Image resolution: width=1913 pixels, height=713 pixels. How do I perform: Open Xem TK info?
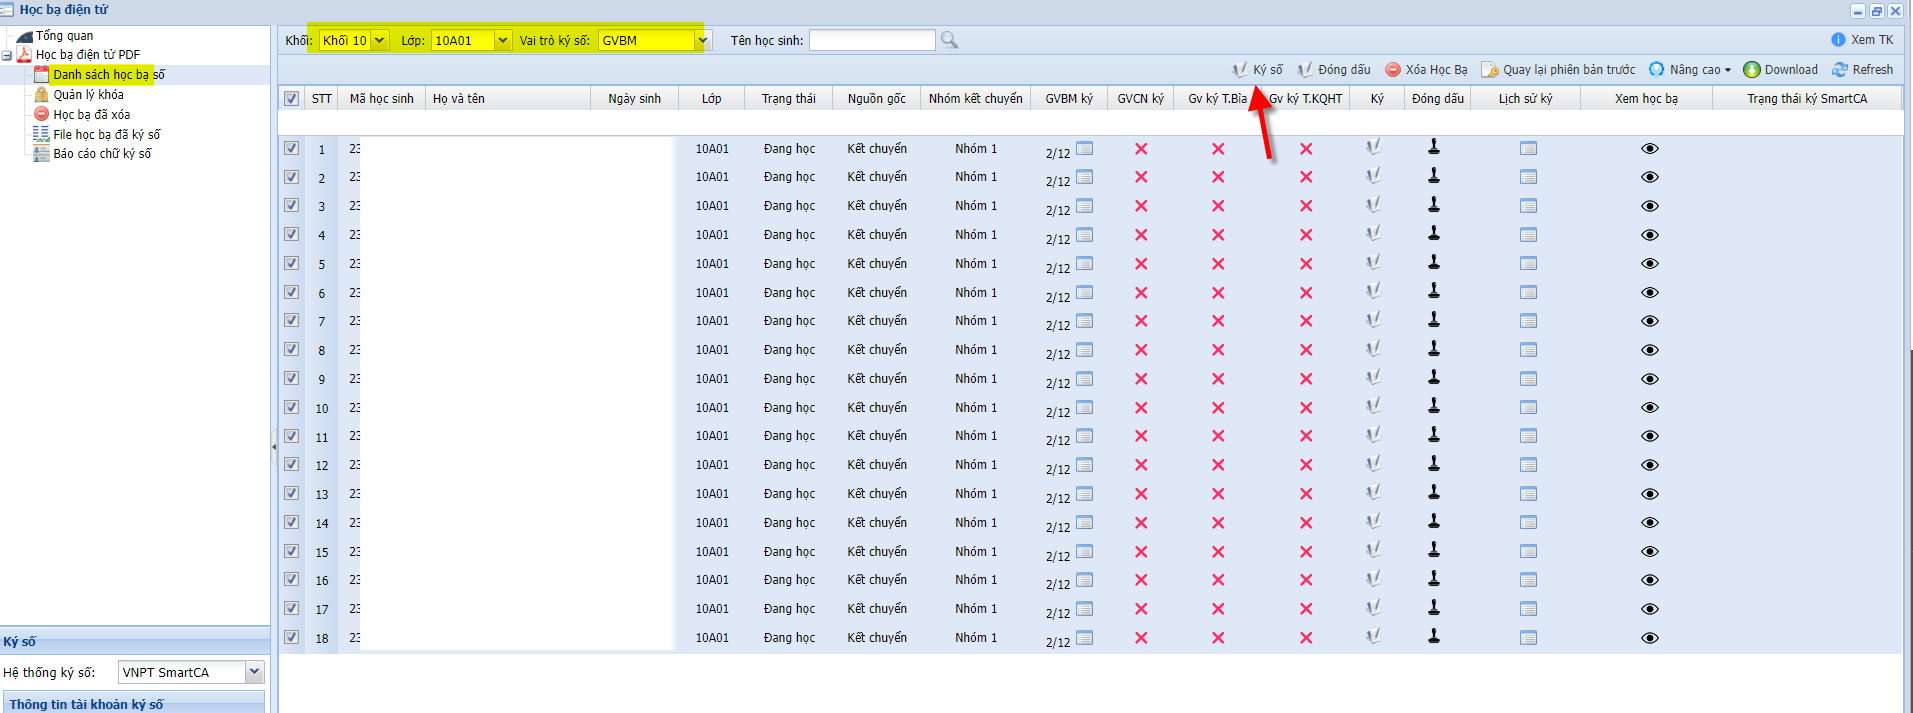(1862, 40)
